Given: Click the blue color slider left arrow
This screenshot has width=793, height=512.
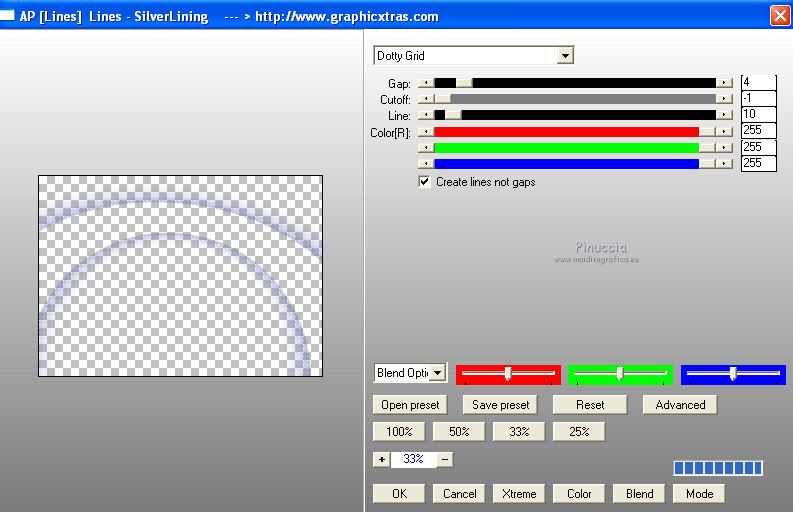Looking at the screenshot, I should (426, 164).
